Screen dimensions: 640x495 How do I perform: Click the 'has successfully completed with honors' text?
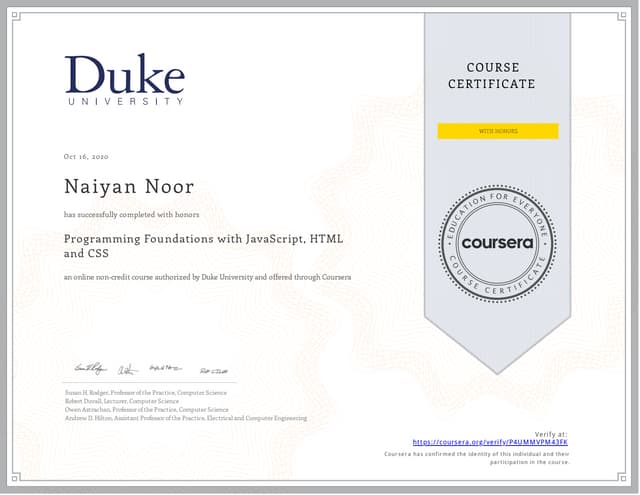132,215
